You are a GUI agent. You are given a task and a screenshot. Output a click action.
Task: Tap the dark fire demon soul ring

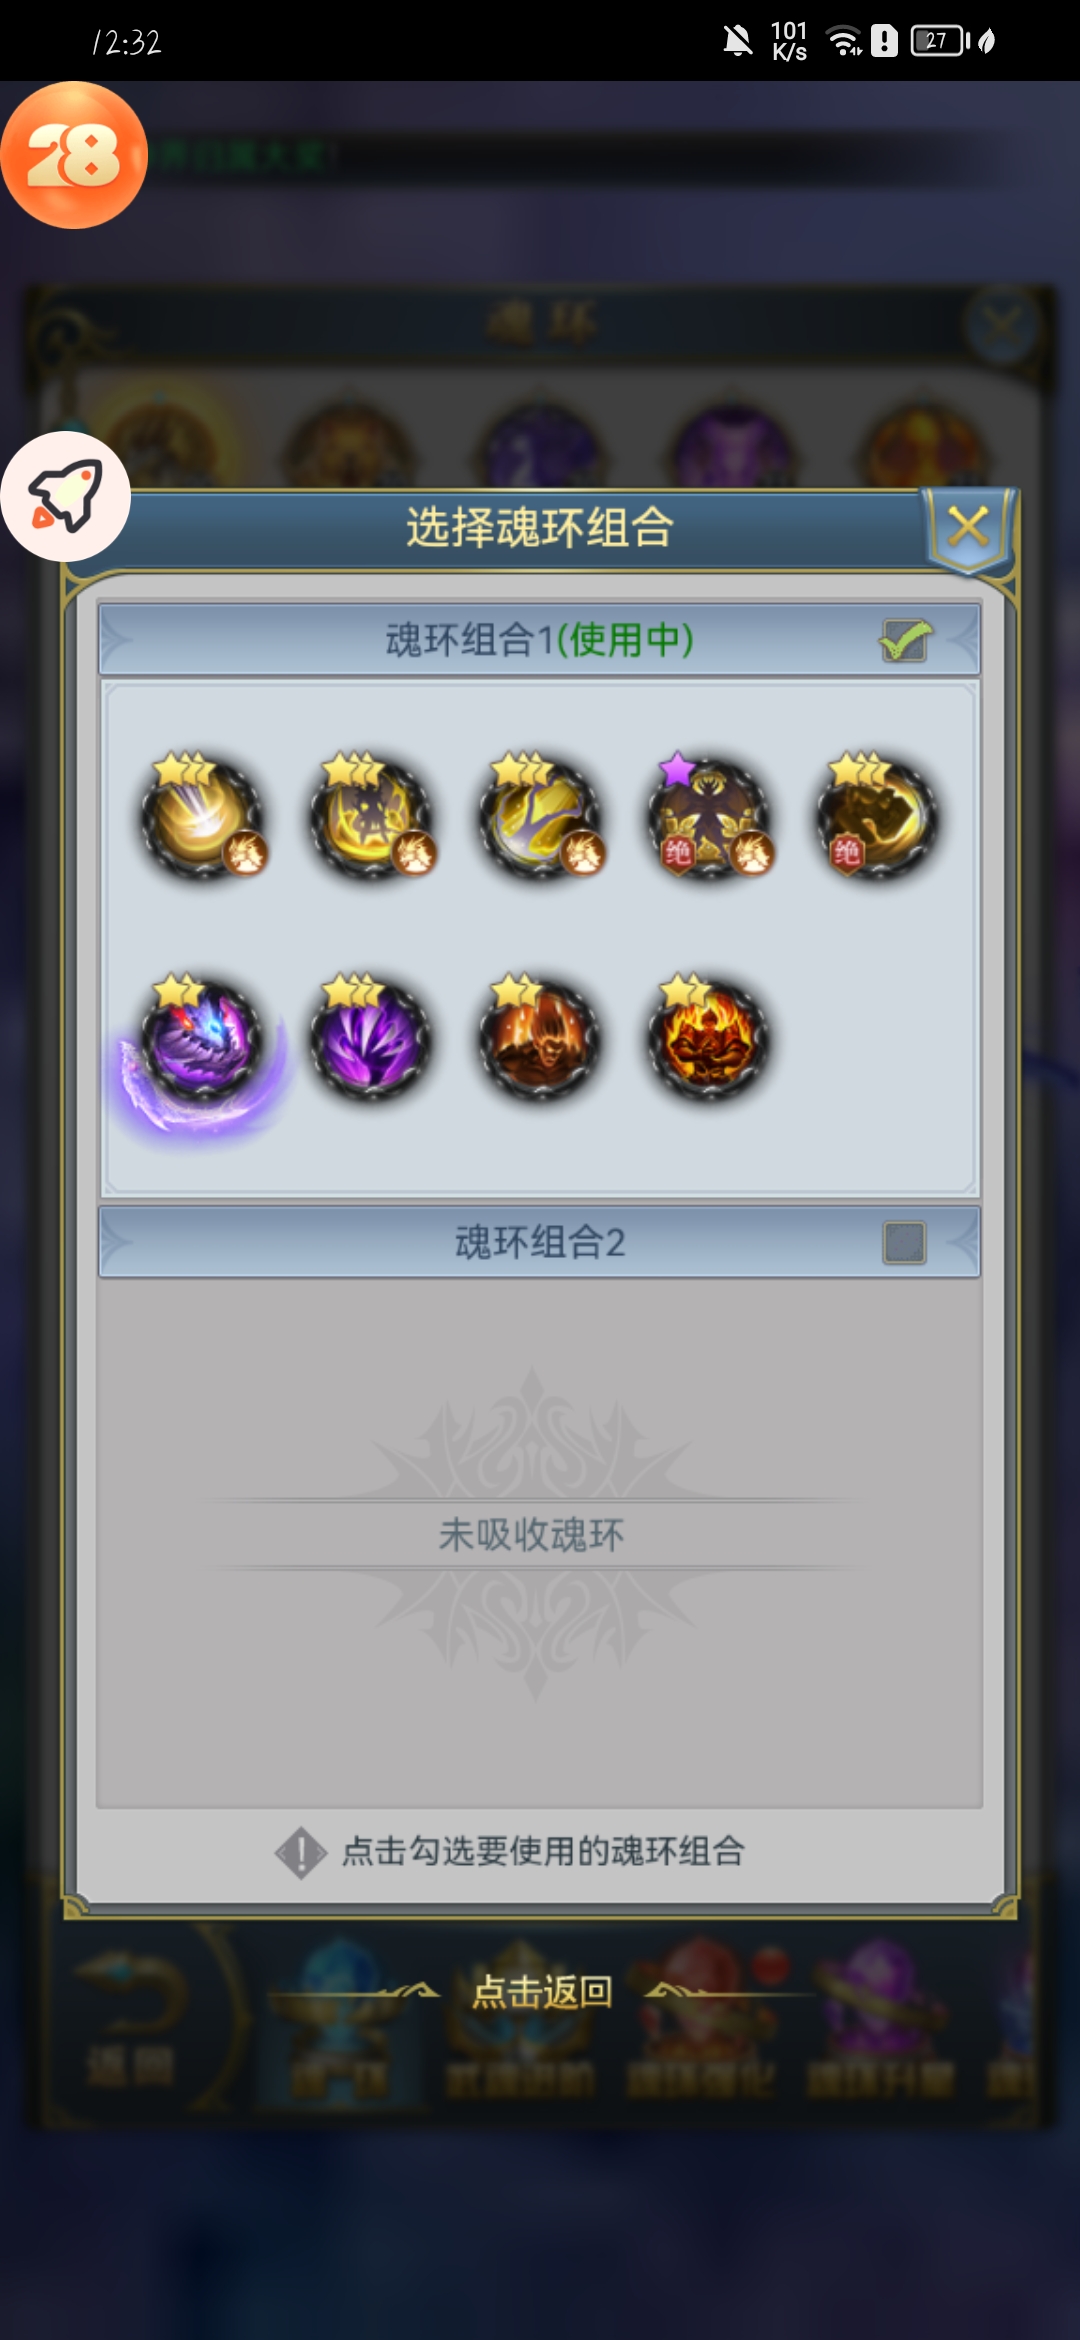click(542, 1040)
